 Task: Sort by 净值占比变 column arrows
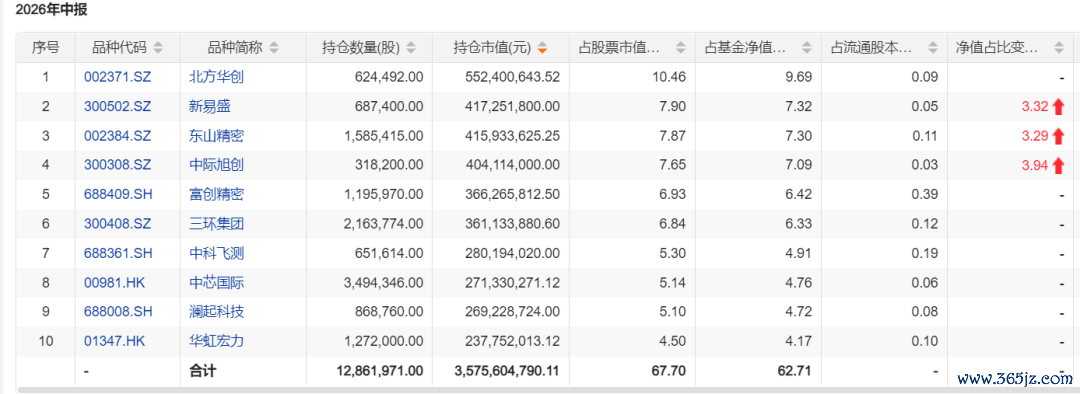[x=1059, y=48]
